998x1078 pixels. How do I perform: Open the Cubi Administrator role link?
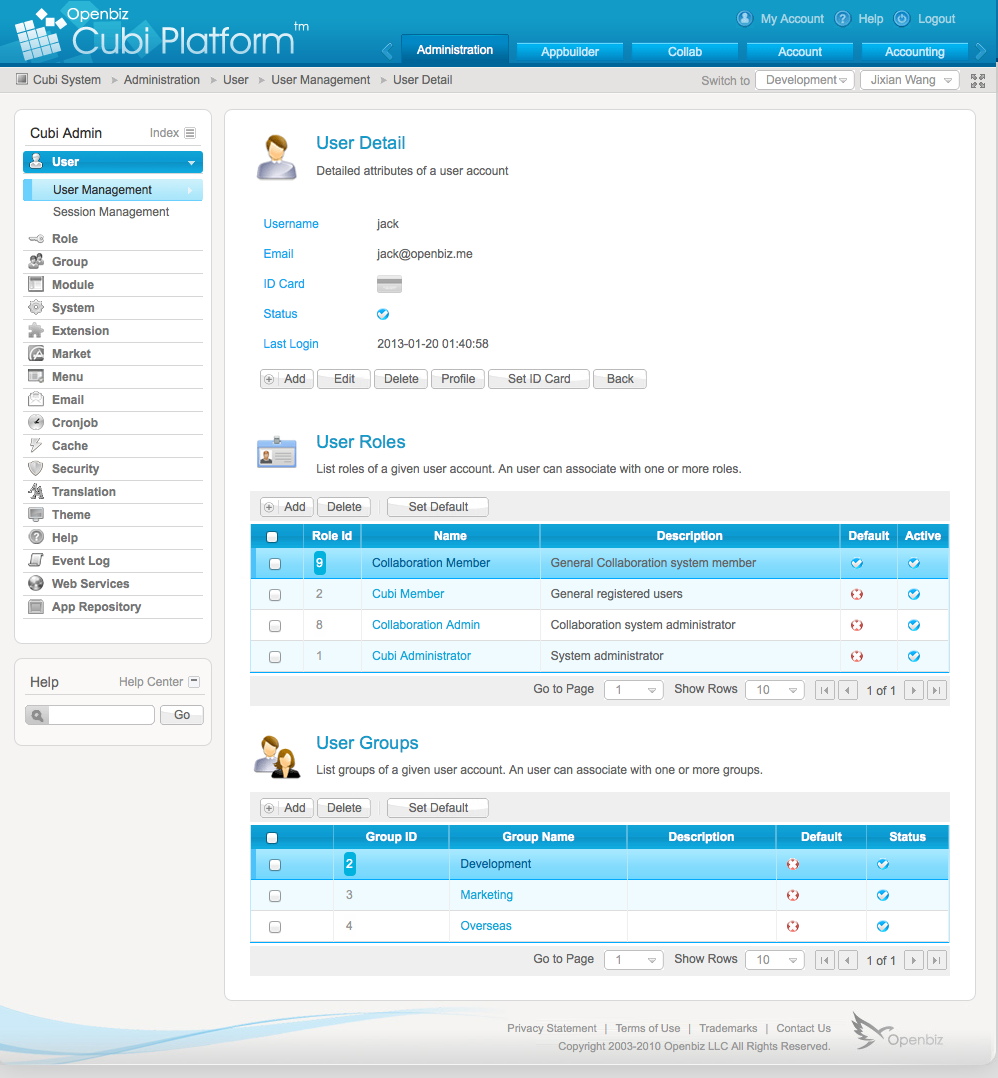coord(420,656)
